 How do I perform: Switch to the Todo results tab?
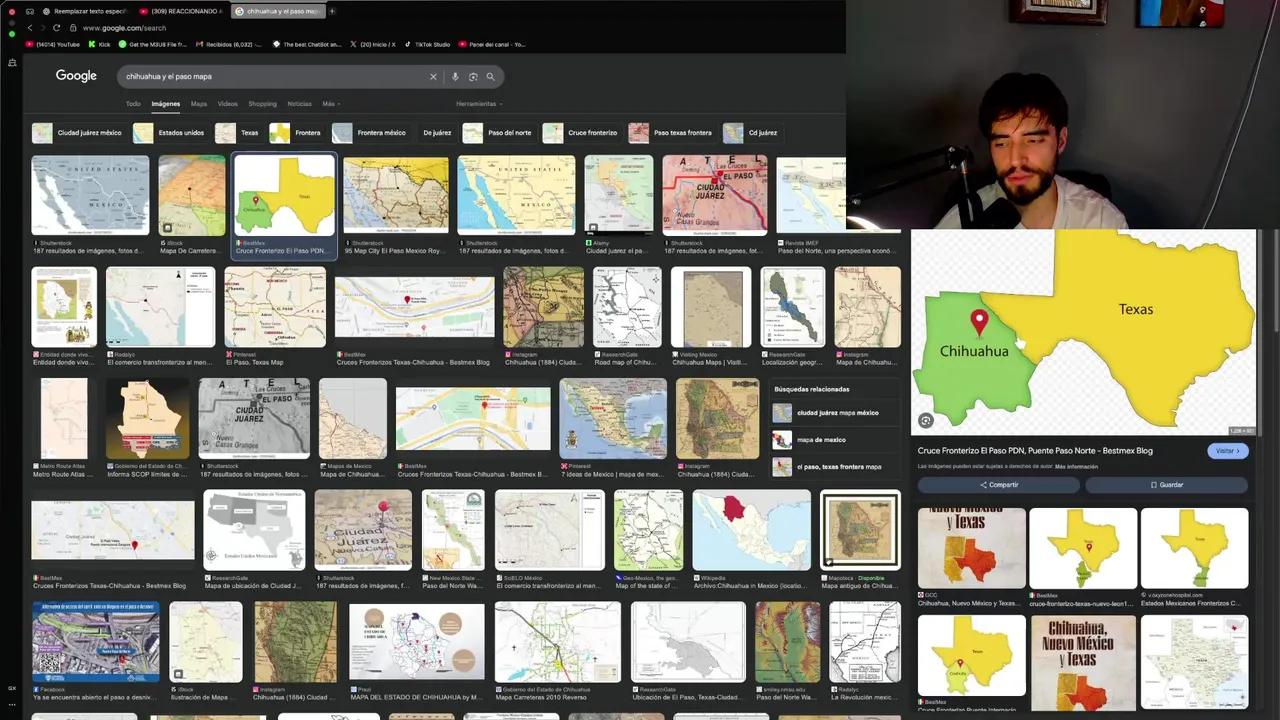pyautogui.click(x=133, y=104)
